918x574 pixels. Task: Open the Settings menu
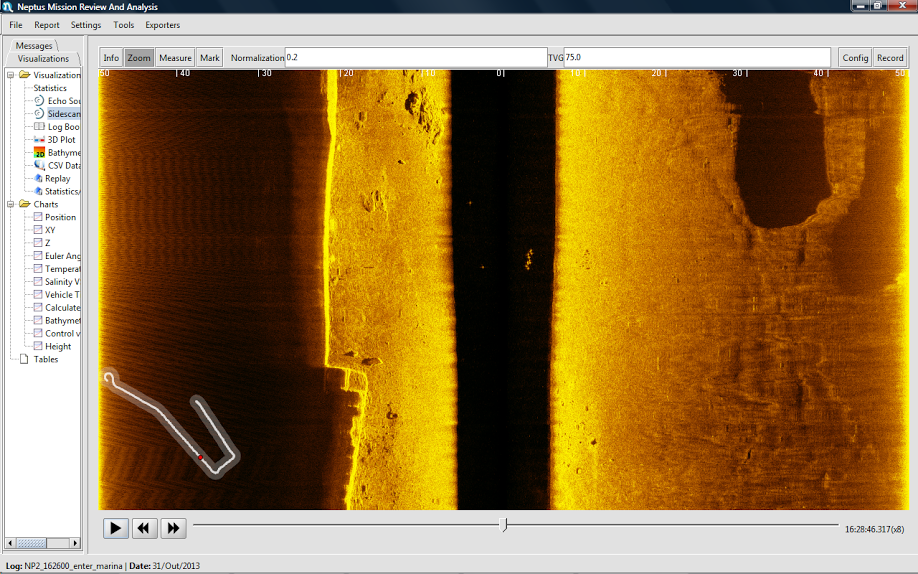tap(85, 25)
